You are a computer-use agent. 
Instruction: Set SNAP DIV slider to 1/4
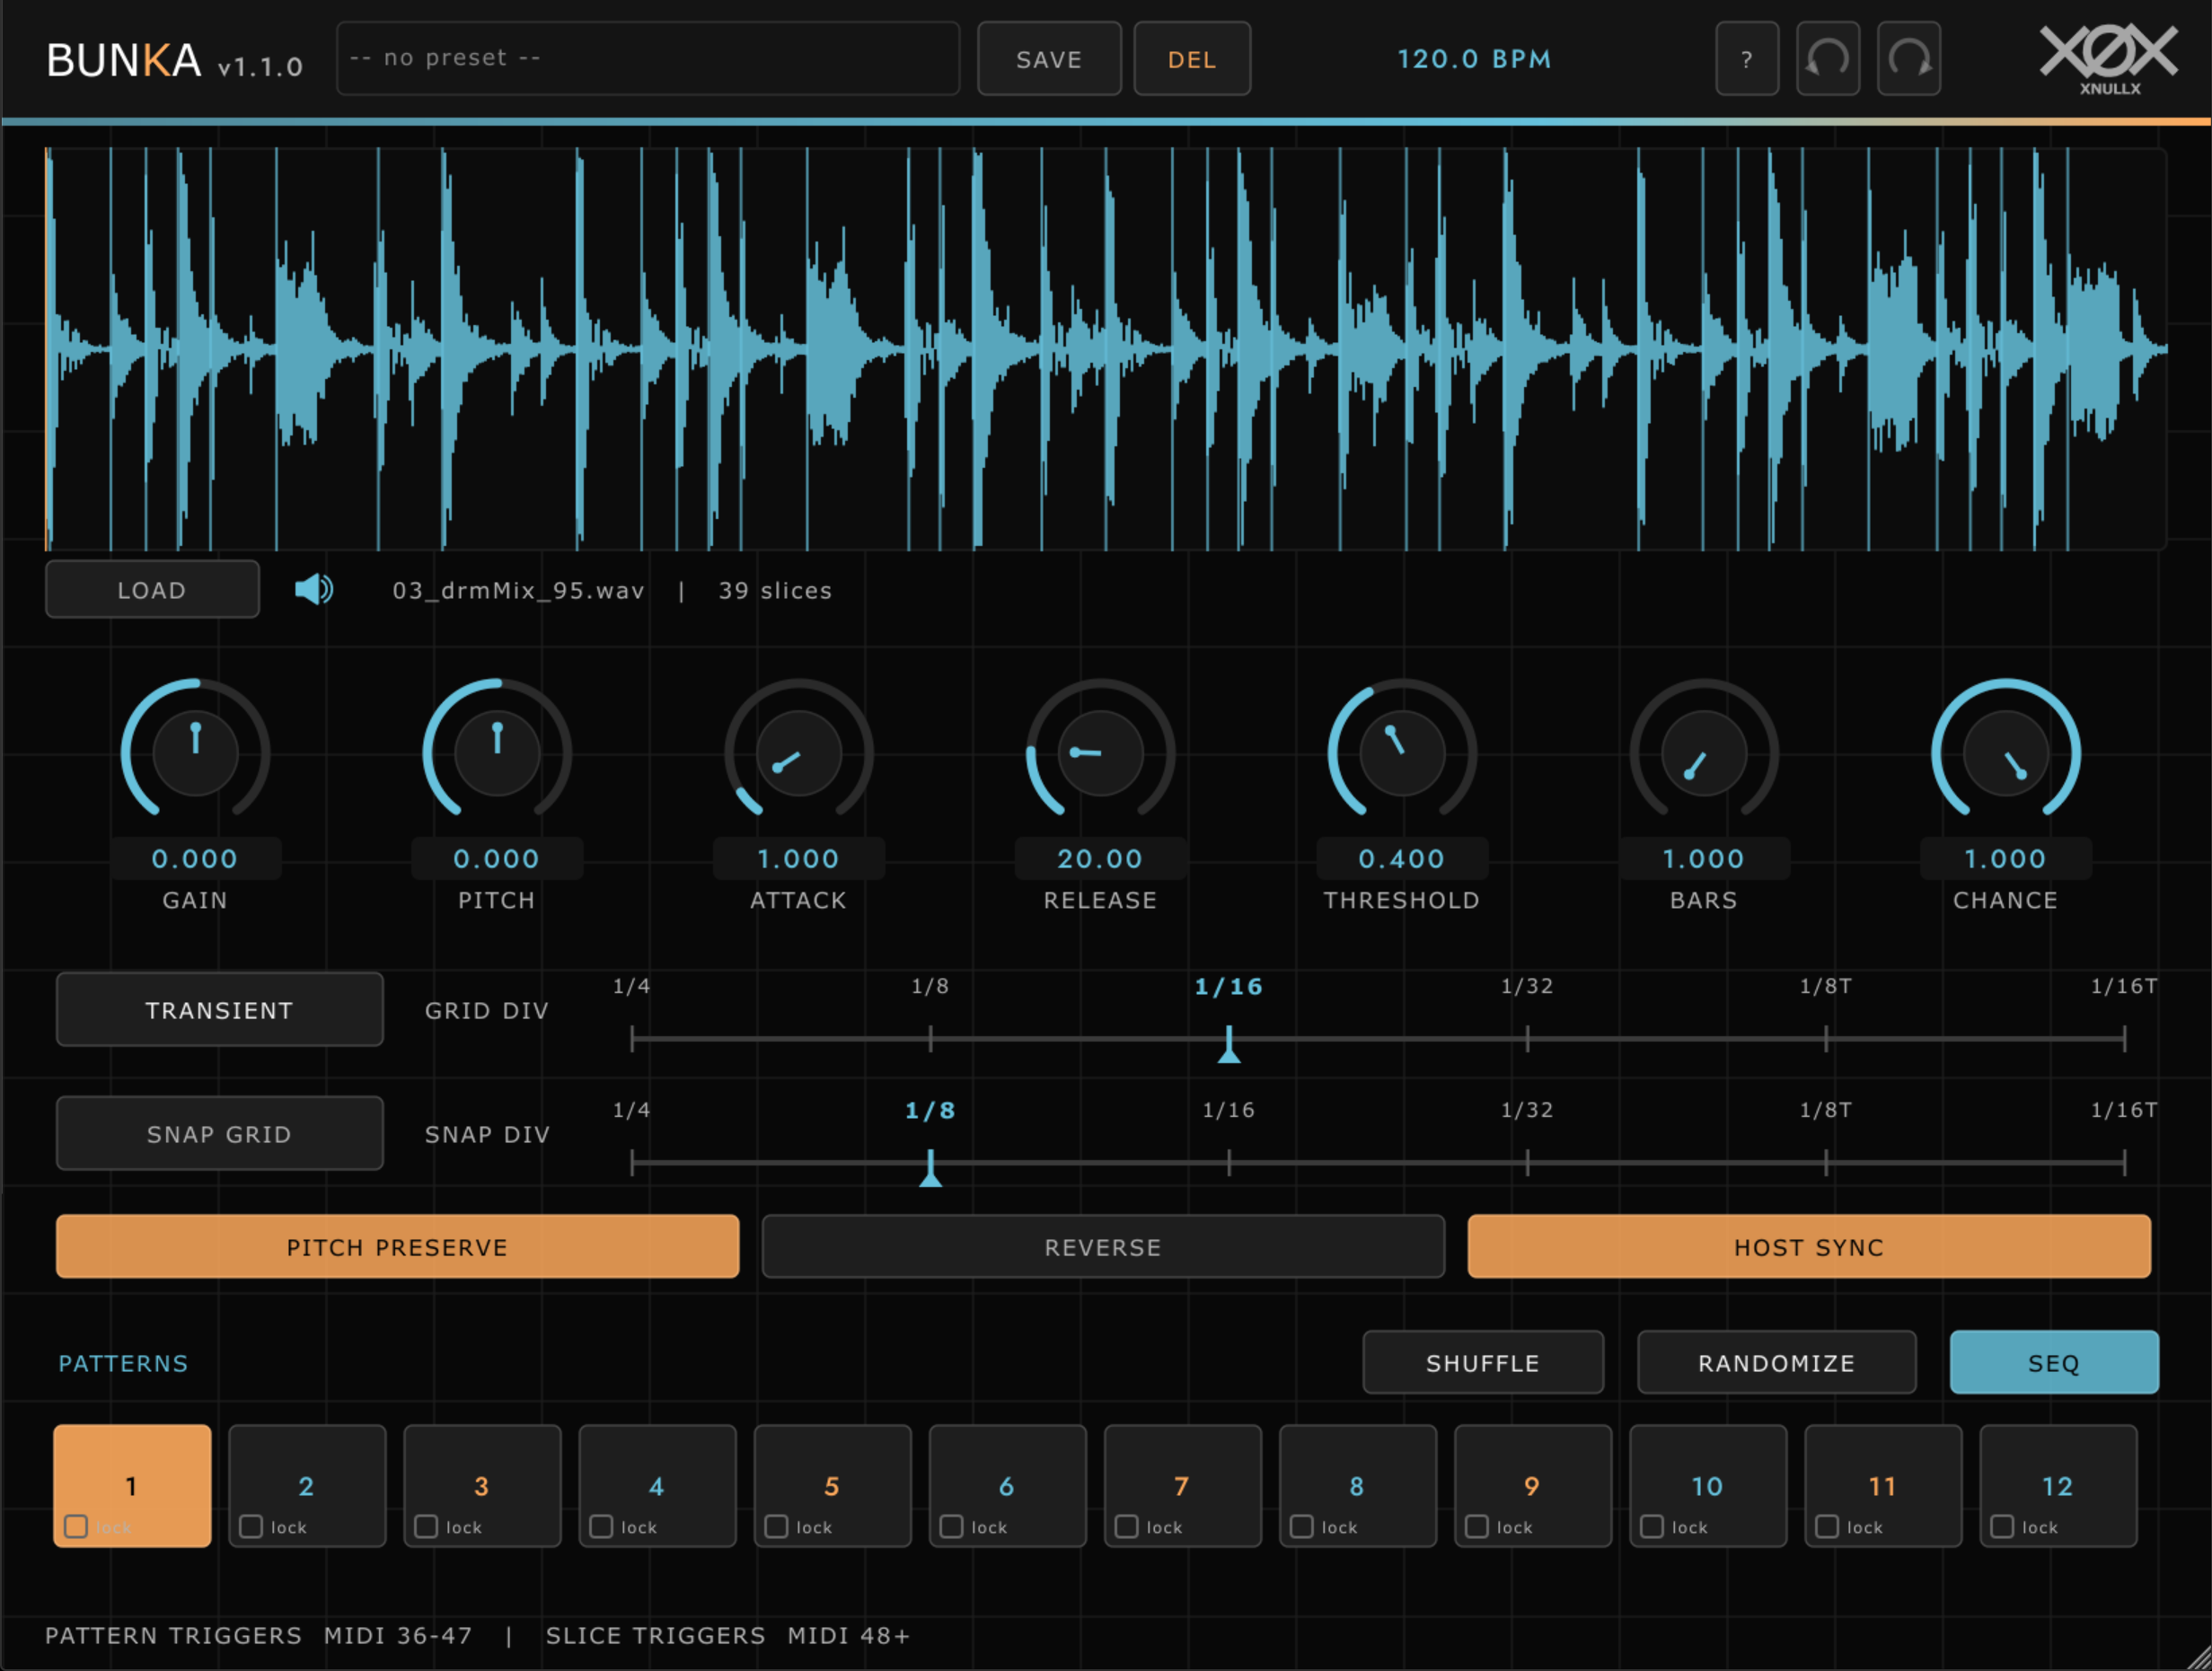click(x=632, y=1163)
